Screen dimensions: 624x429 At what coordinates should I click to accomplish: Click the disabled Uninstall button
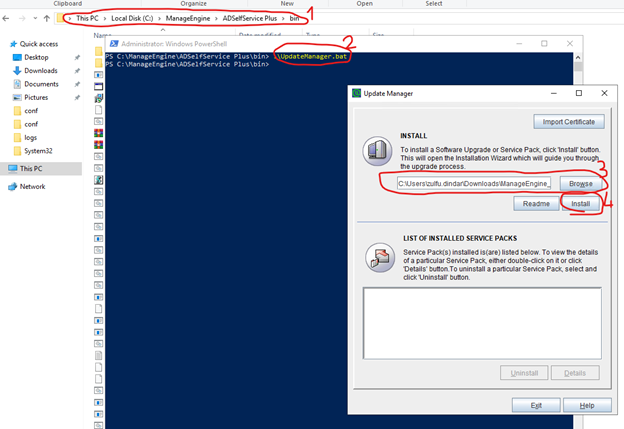(524, 373)
